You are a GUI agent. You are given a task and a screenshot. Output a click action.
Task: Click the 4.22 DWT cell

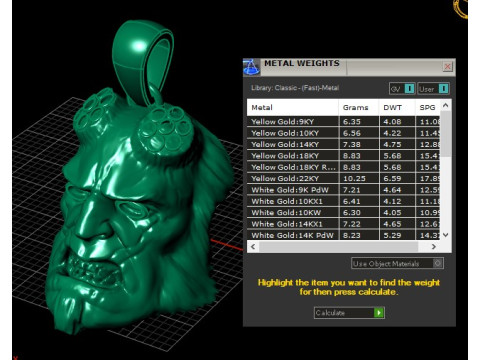pos(397,133)
